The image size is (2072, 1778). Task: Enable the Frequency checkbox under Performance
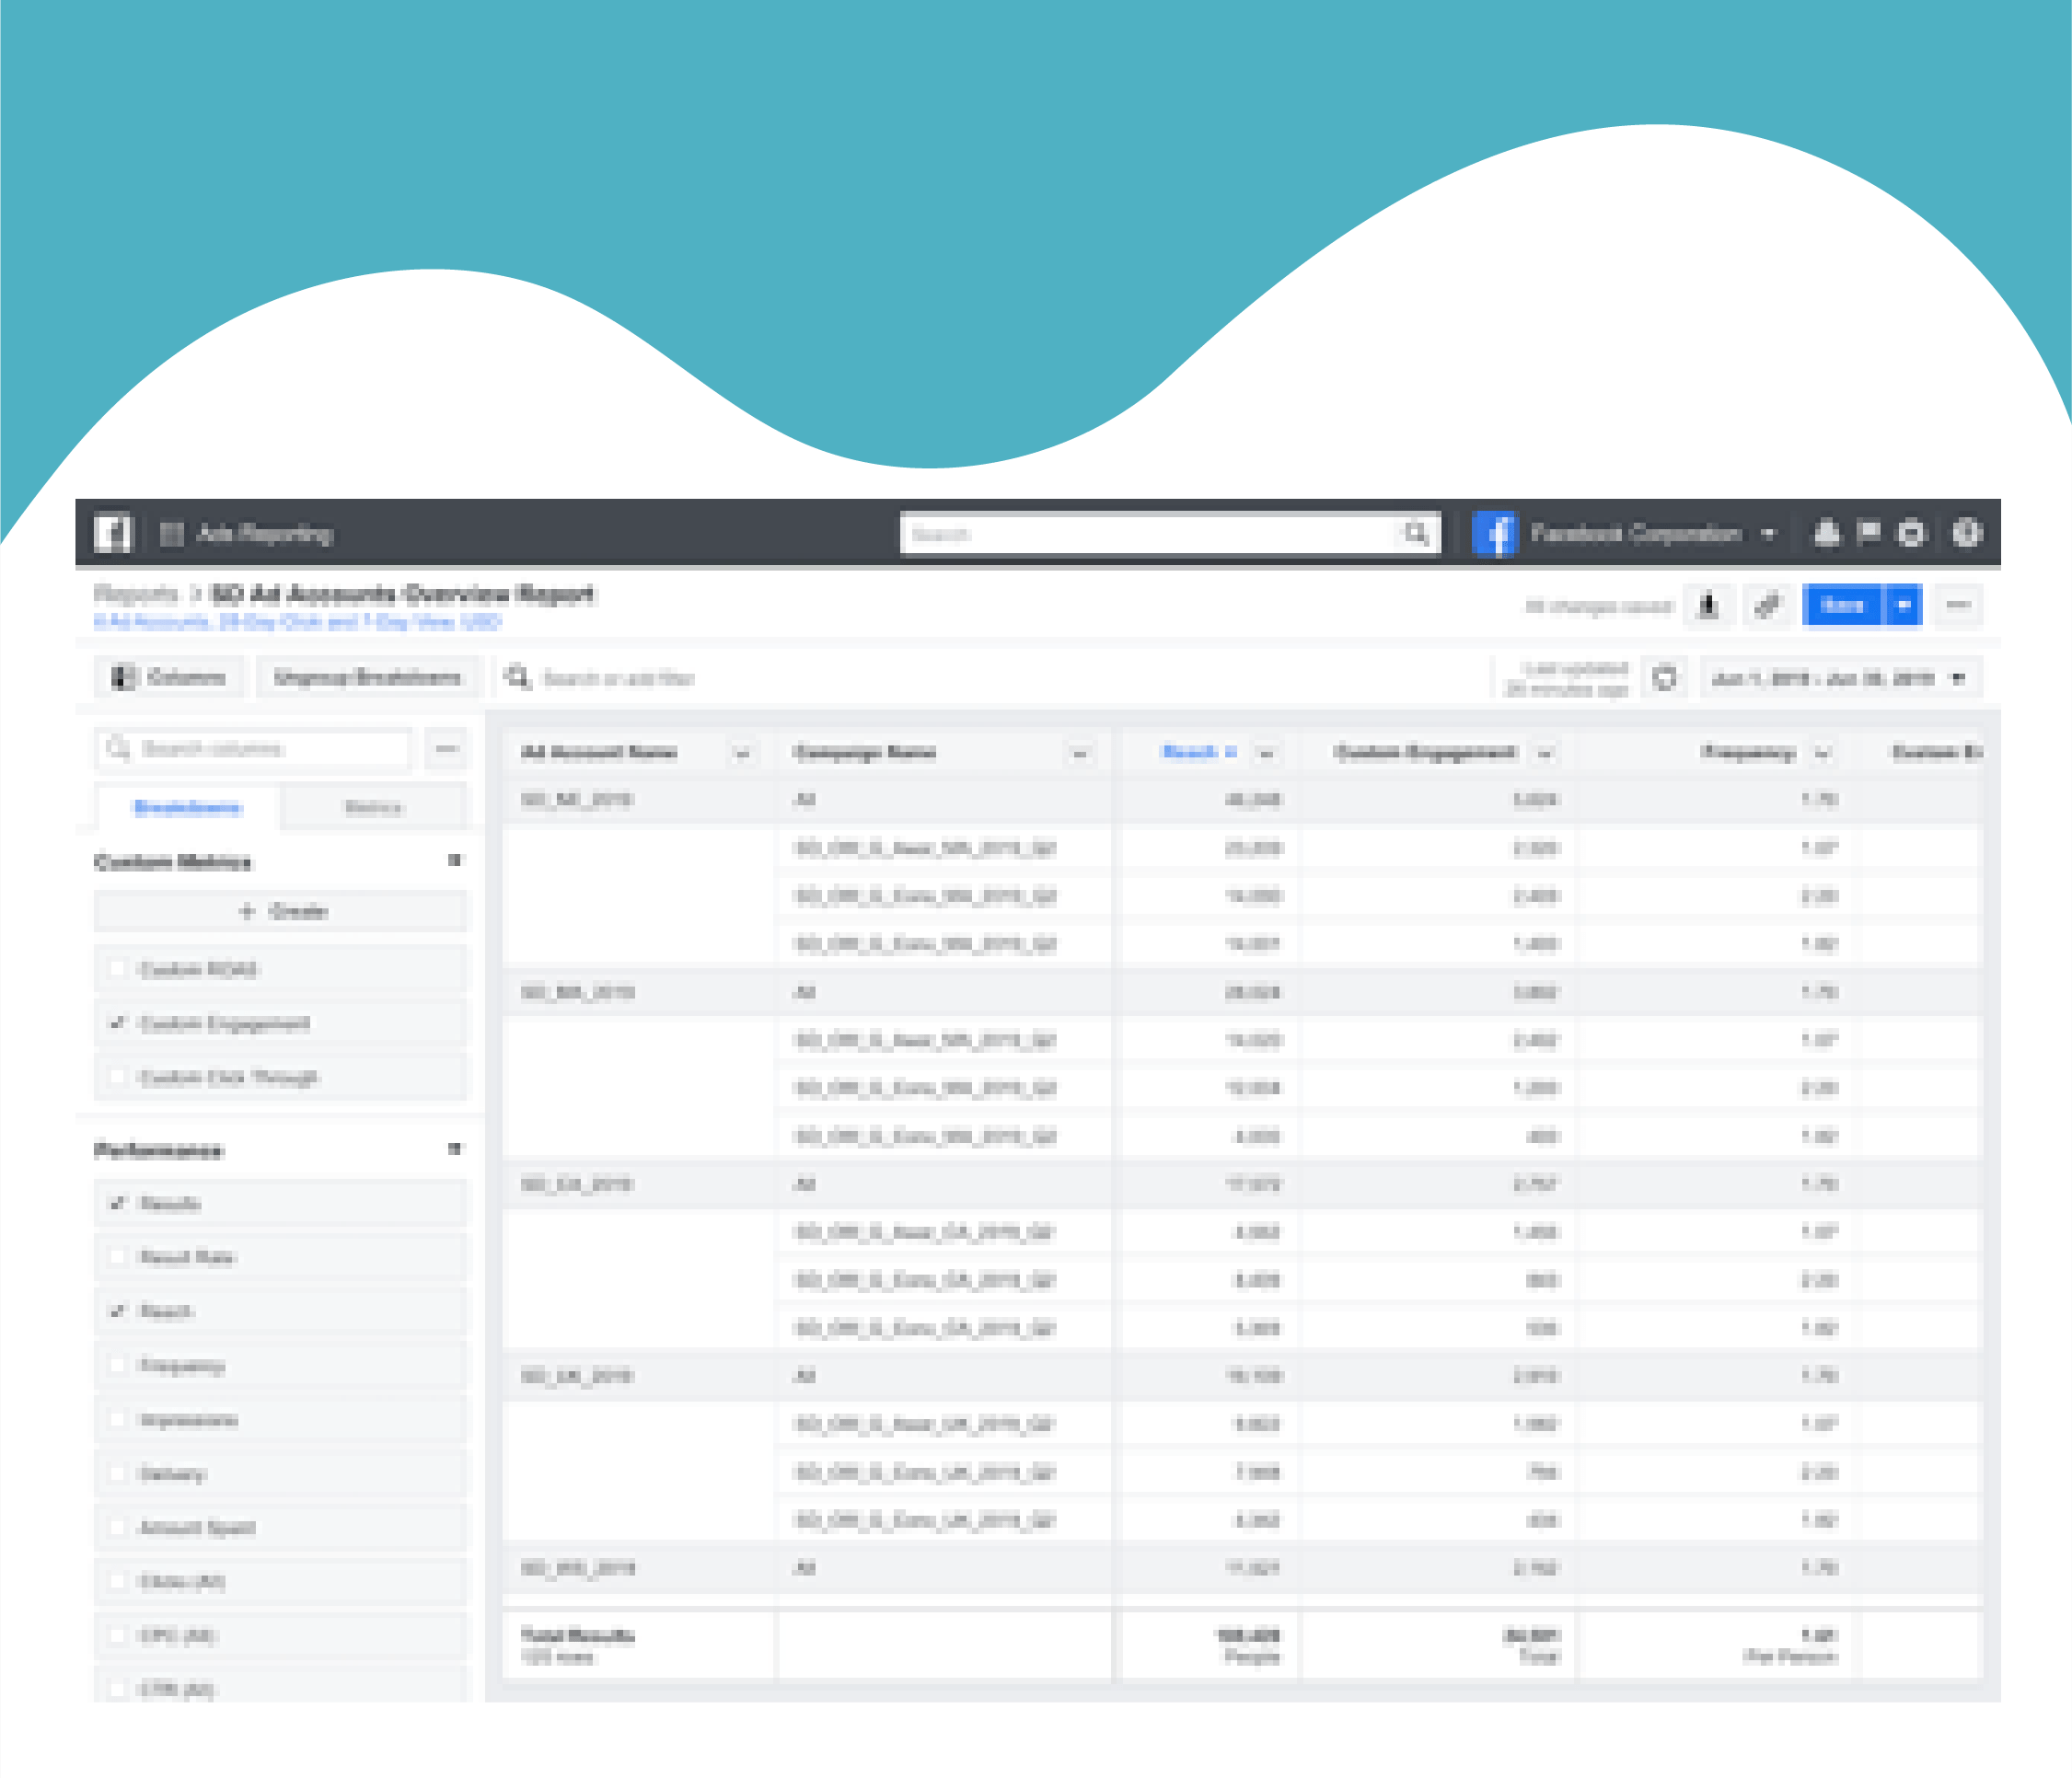(118, 1365)
